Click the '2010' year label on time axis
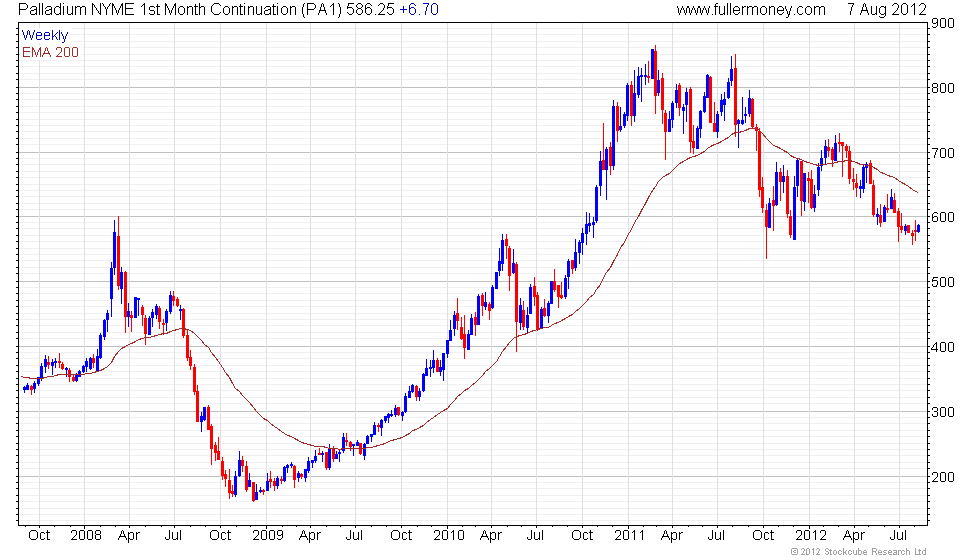980x560 pixels. [449, 536]
